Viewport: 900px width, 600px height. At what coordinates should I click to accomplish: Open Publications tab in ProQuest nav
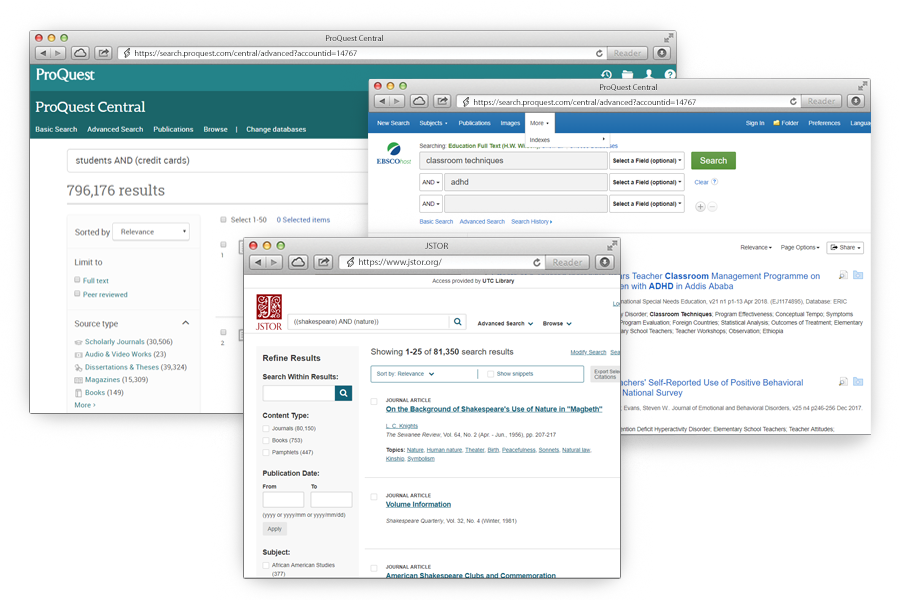[x=173, y=129]
